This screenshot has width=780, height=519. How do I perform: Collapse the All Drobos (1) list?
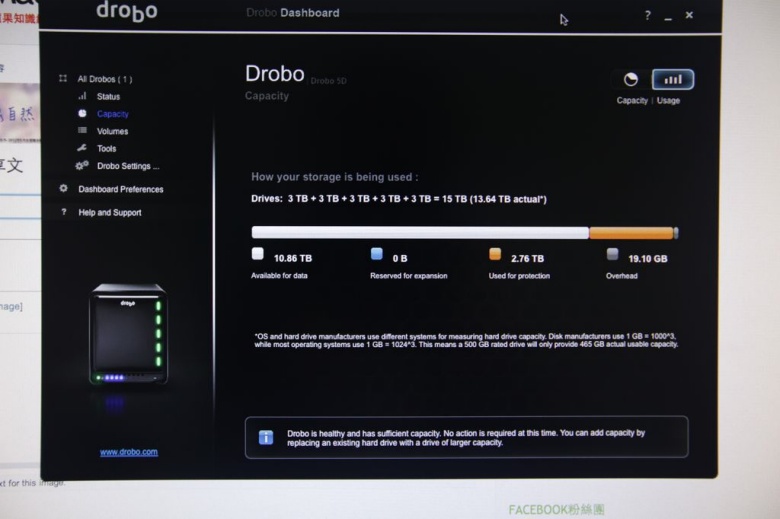(63, 79)
